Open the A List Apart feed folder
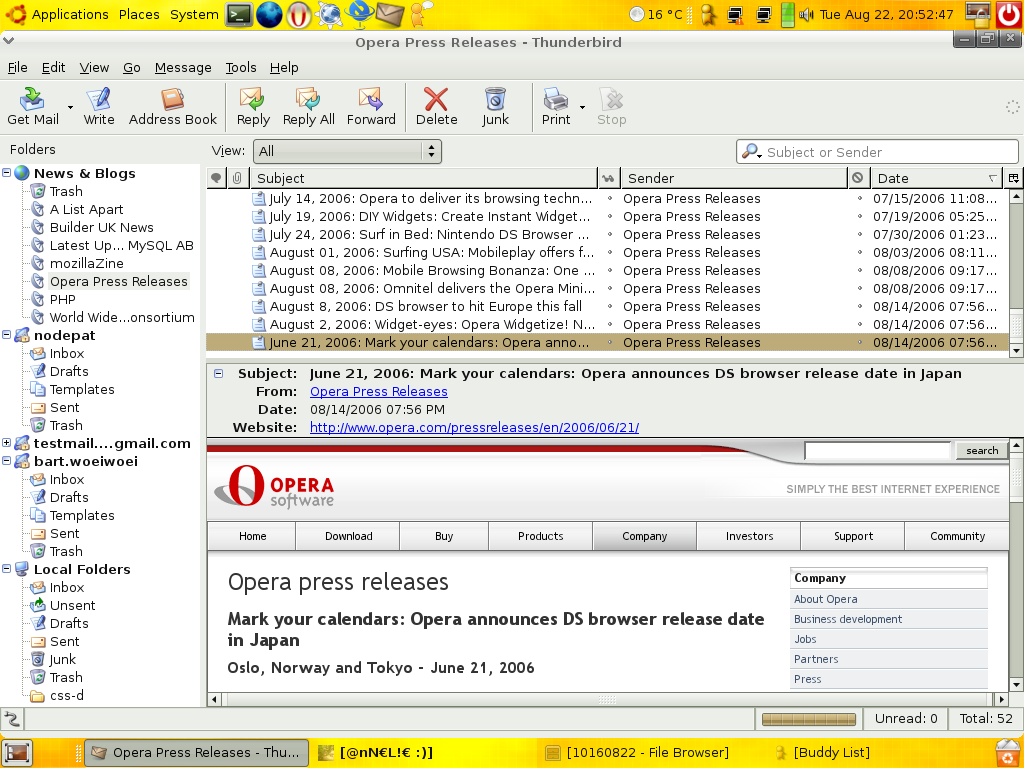This screenshot has width=1024, height=768. (86, 210)
